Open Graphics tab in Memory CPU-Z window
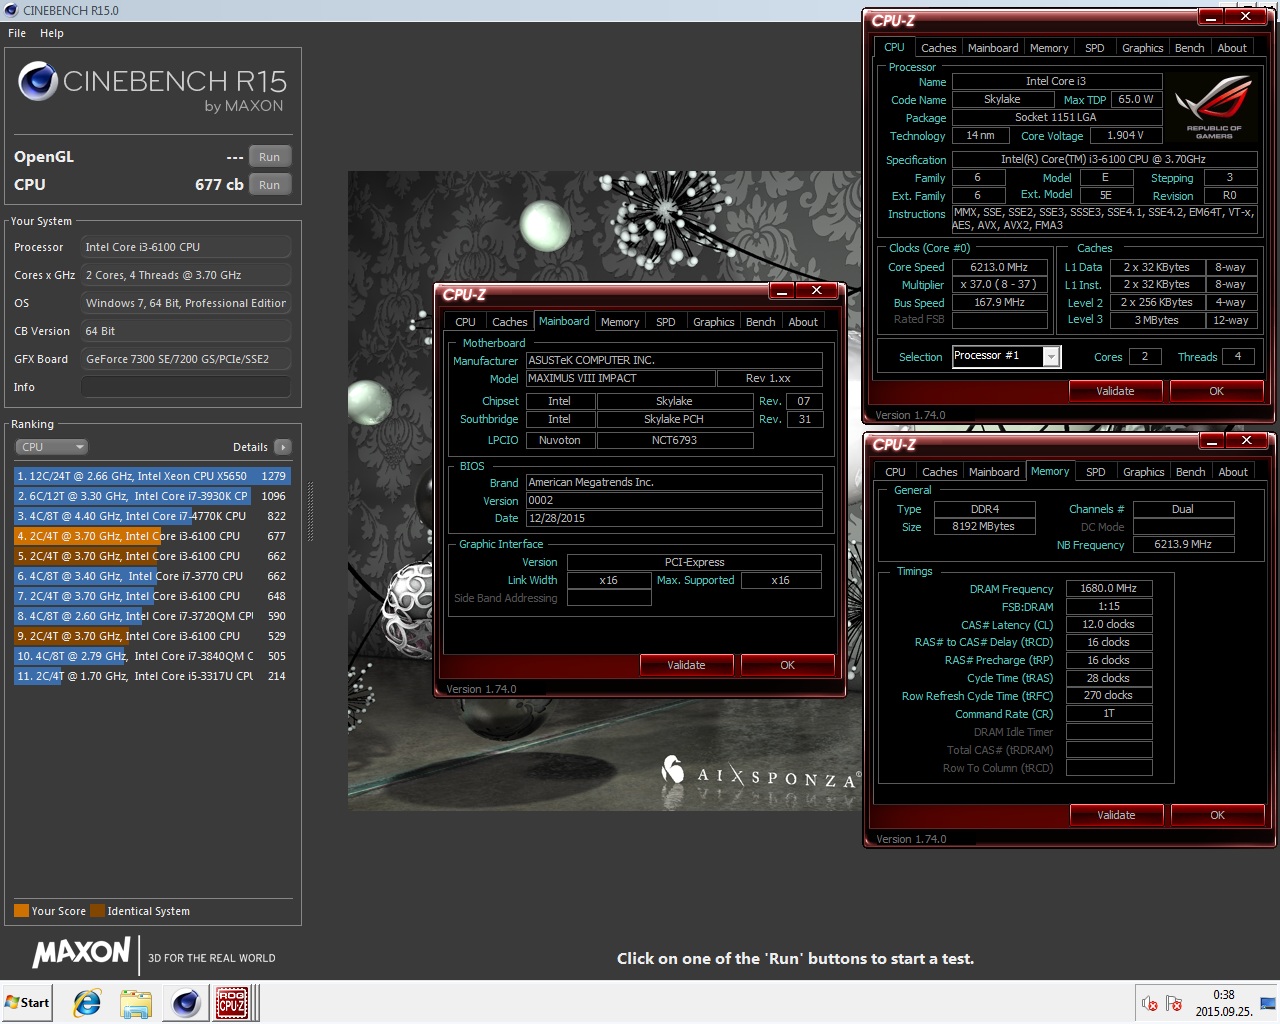The height and width of the screenshot is (1024, 1280). (x=1144, y=472)
